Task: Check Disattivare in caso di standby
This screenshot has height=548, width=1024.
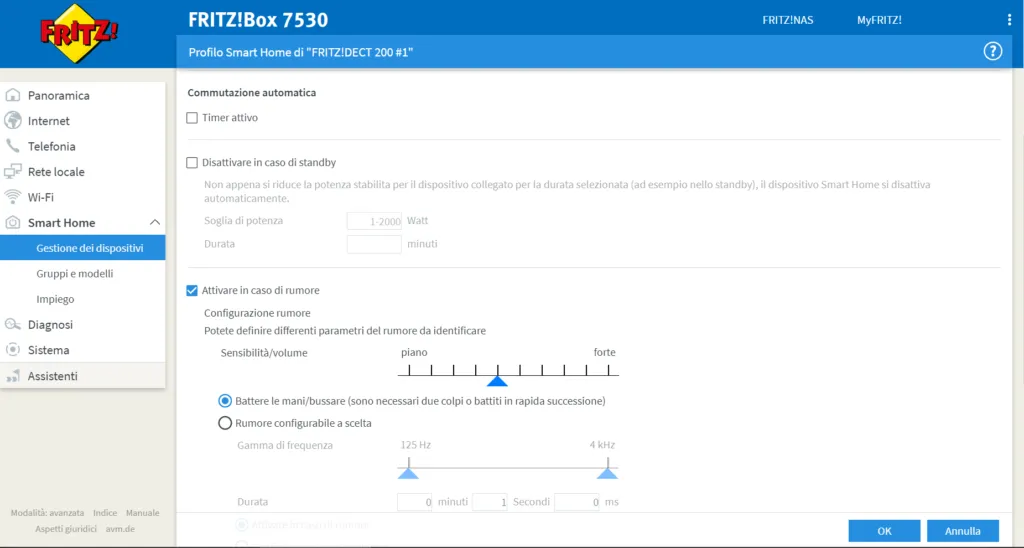Action: coord(192,163)
